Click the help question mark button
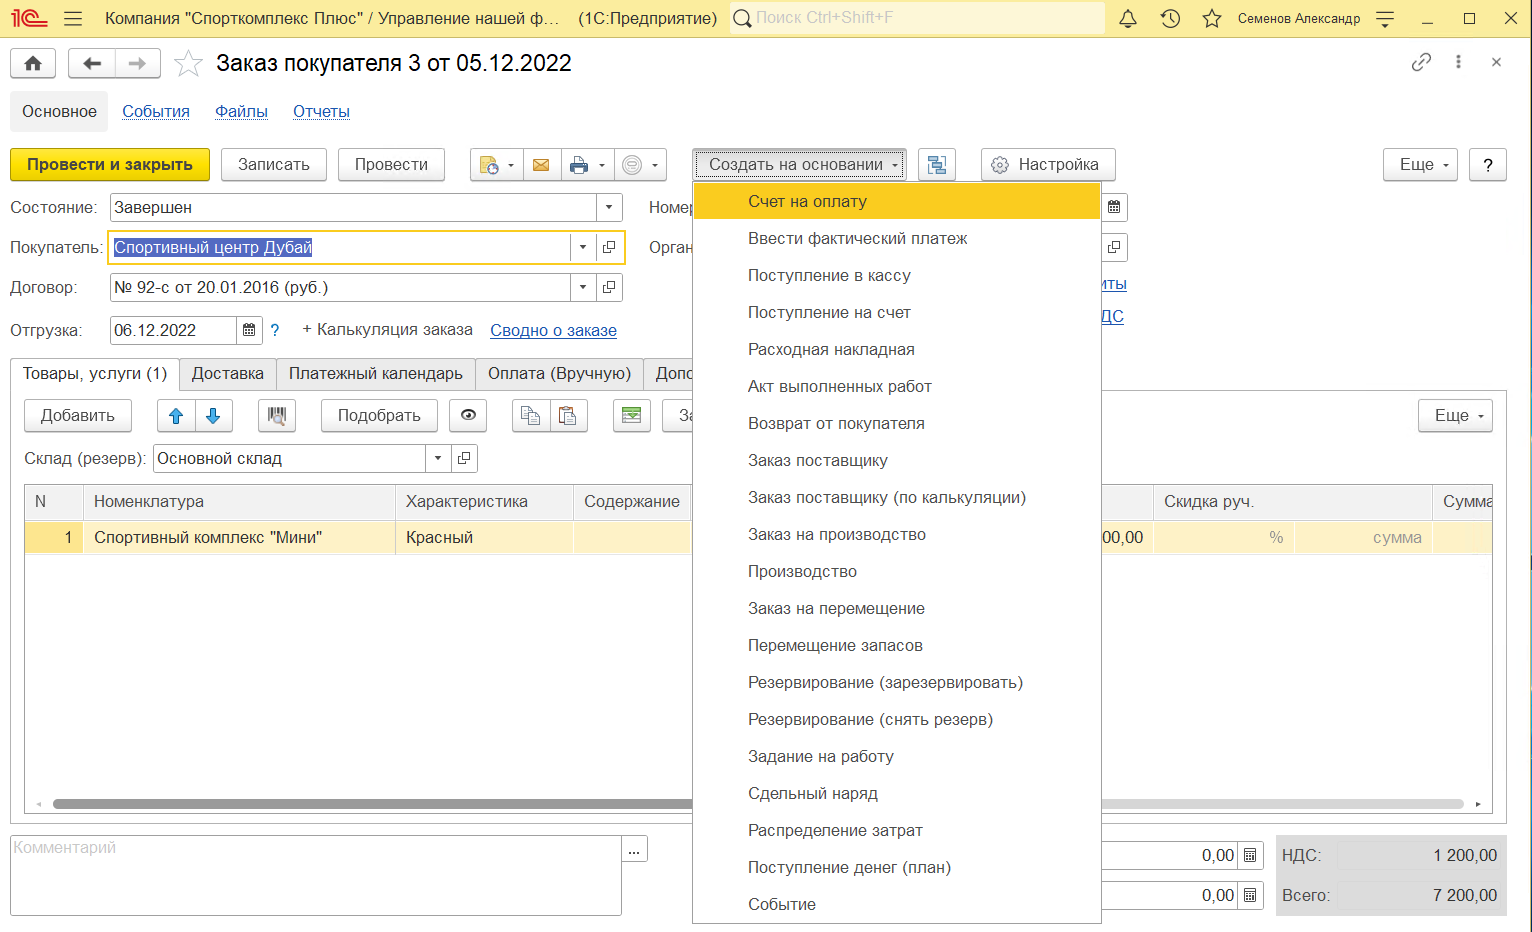Viewport: 1532px width, 932px height. (1488, 165)
